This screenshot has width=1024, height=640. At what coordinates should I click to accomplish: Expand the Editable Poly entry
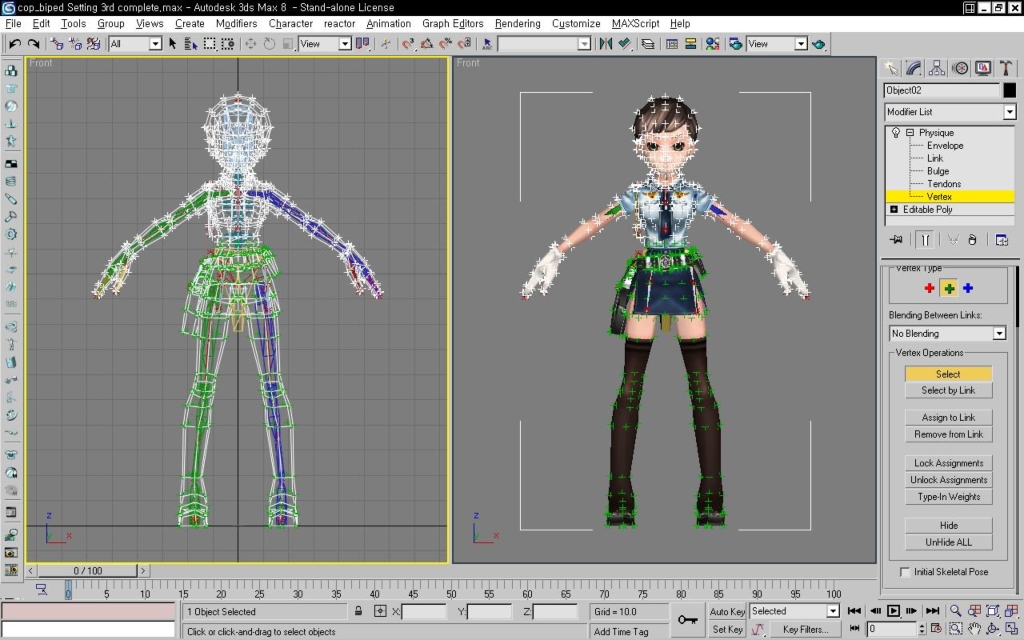pyautogui.click(x=894, y=210)
